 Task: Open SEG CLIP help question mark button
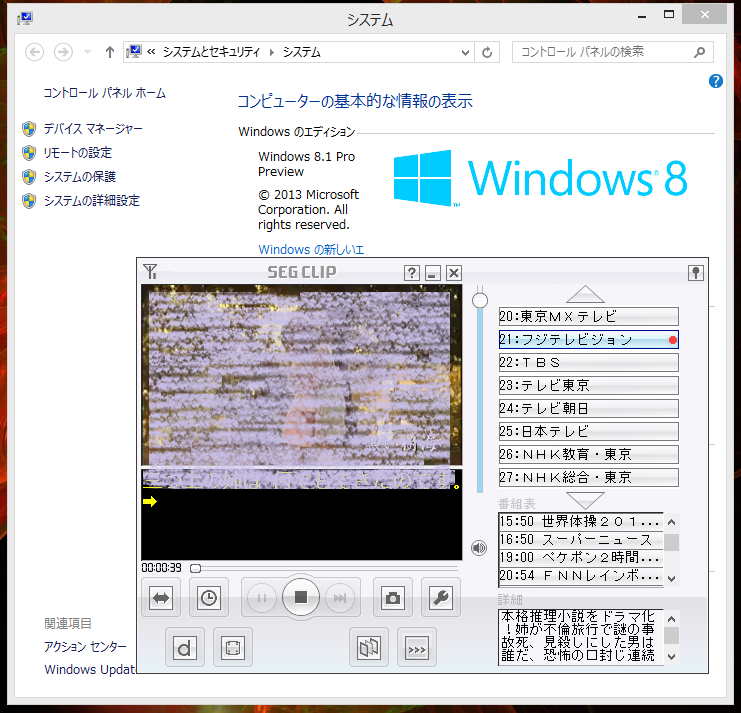[412, 273]
